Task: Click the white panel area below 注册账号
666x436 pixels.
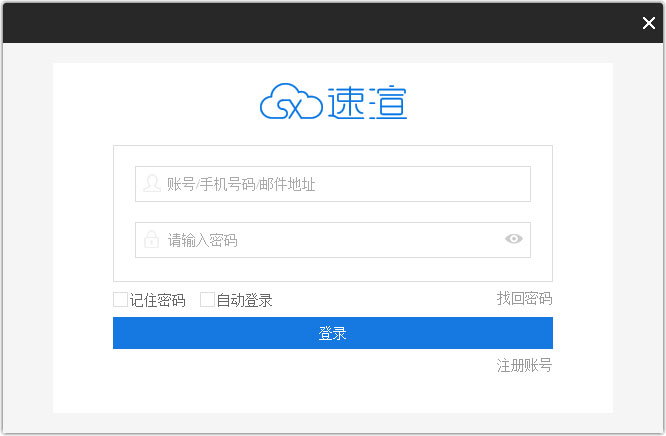Action: [x=332, y=394]
